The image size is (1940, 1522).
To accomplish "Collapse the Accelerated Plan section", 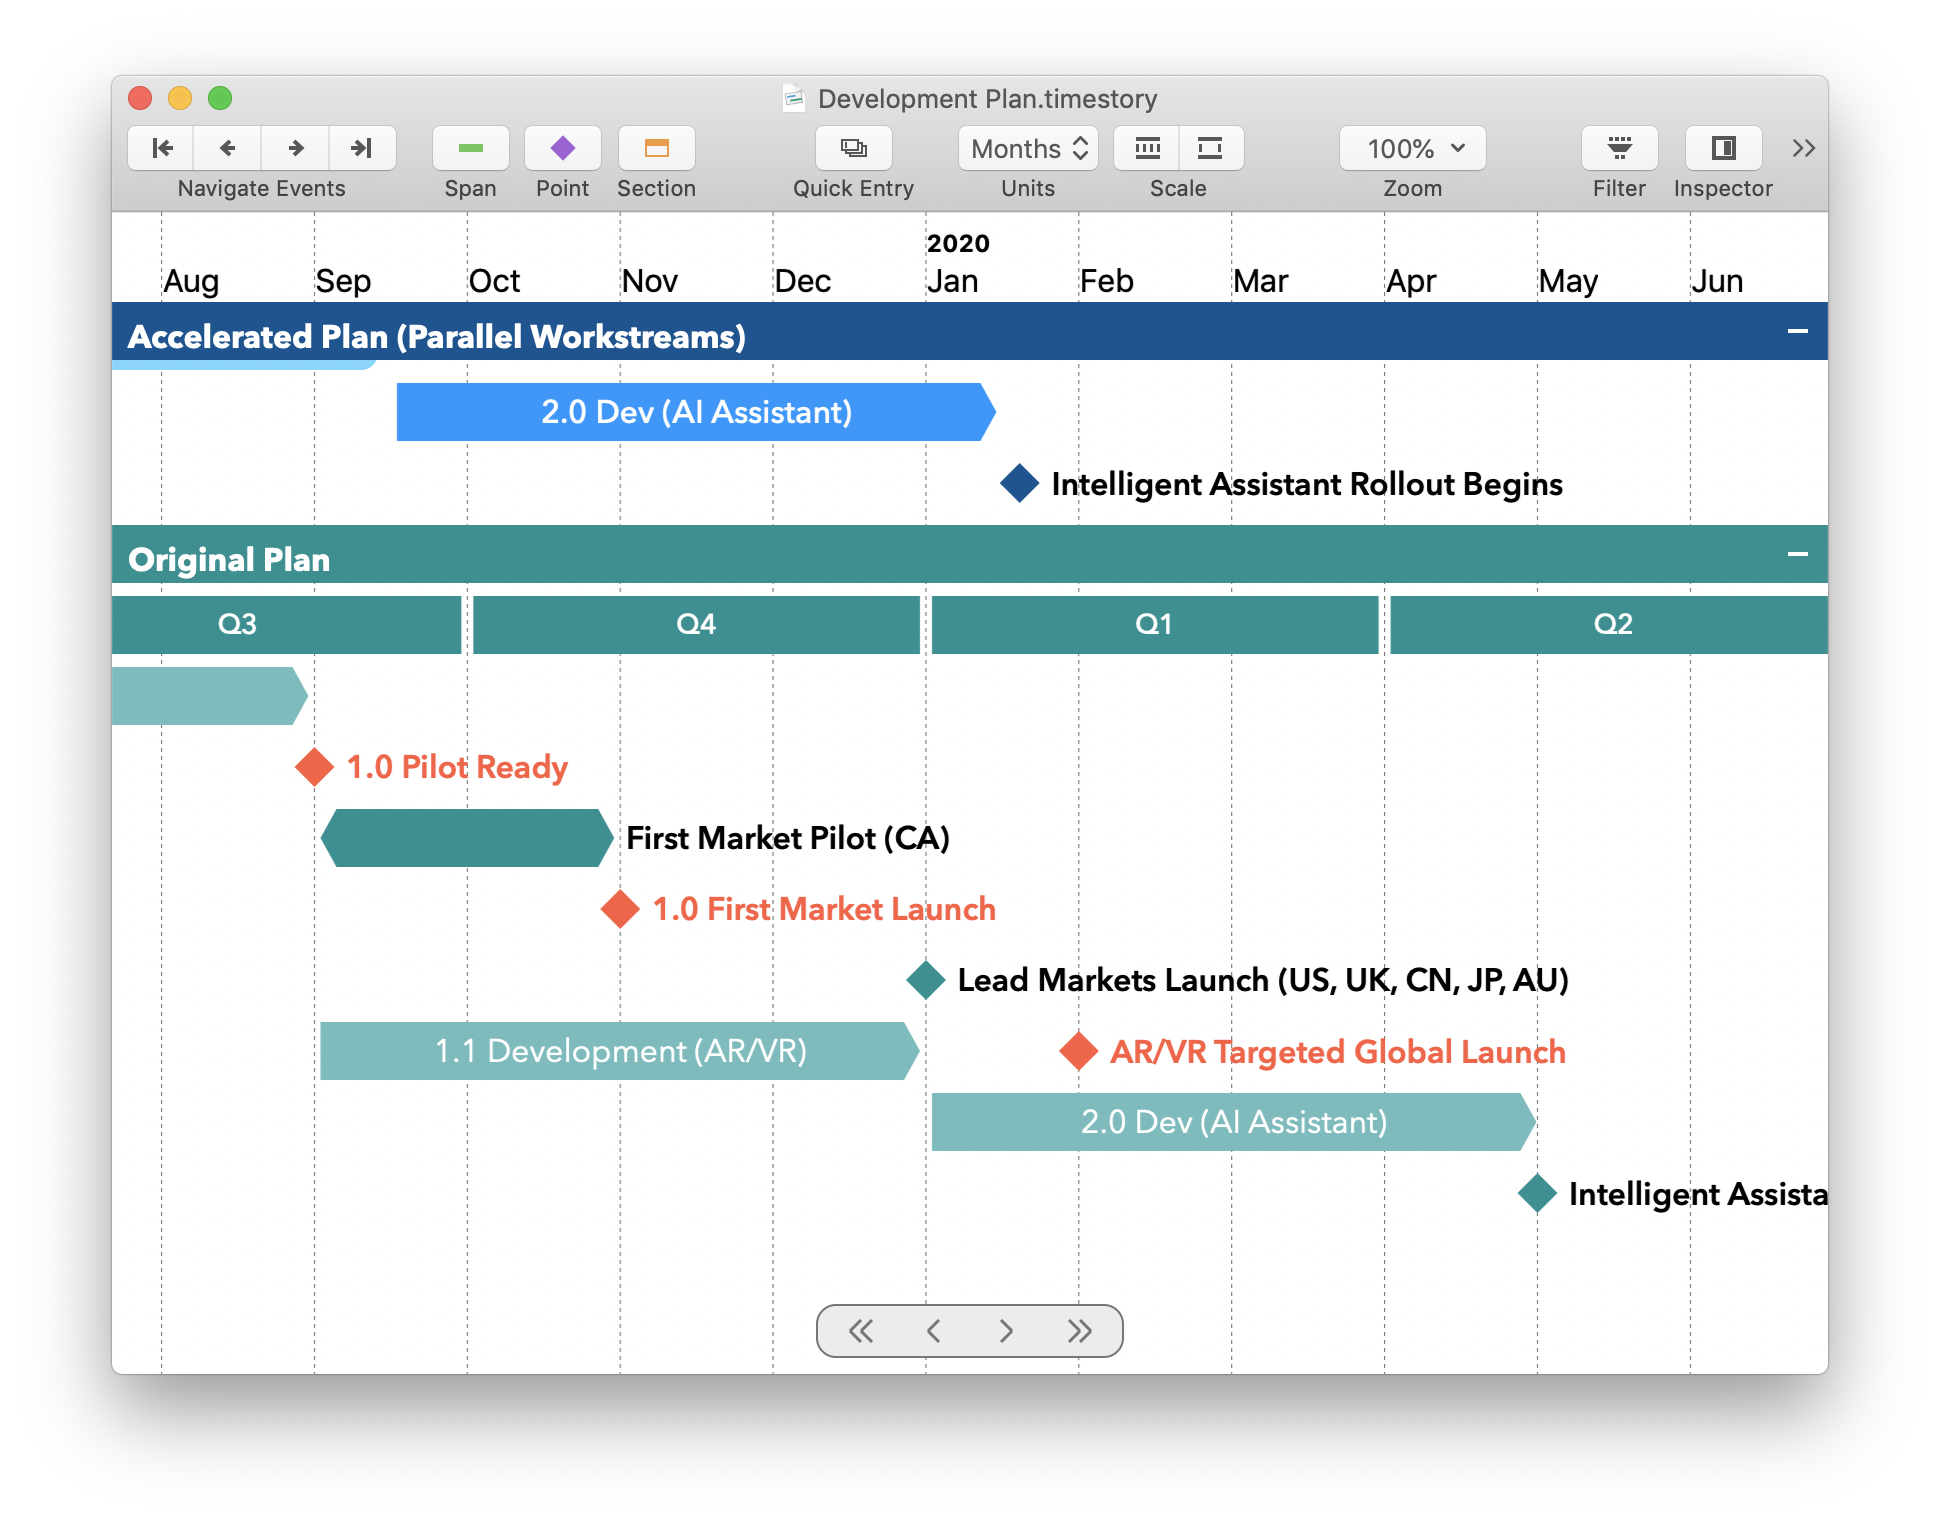I will [1800, 330].
